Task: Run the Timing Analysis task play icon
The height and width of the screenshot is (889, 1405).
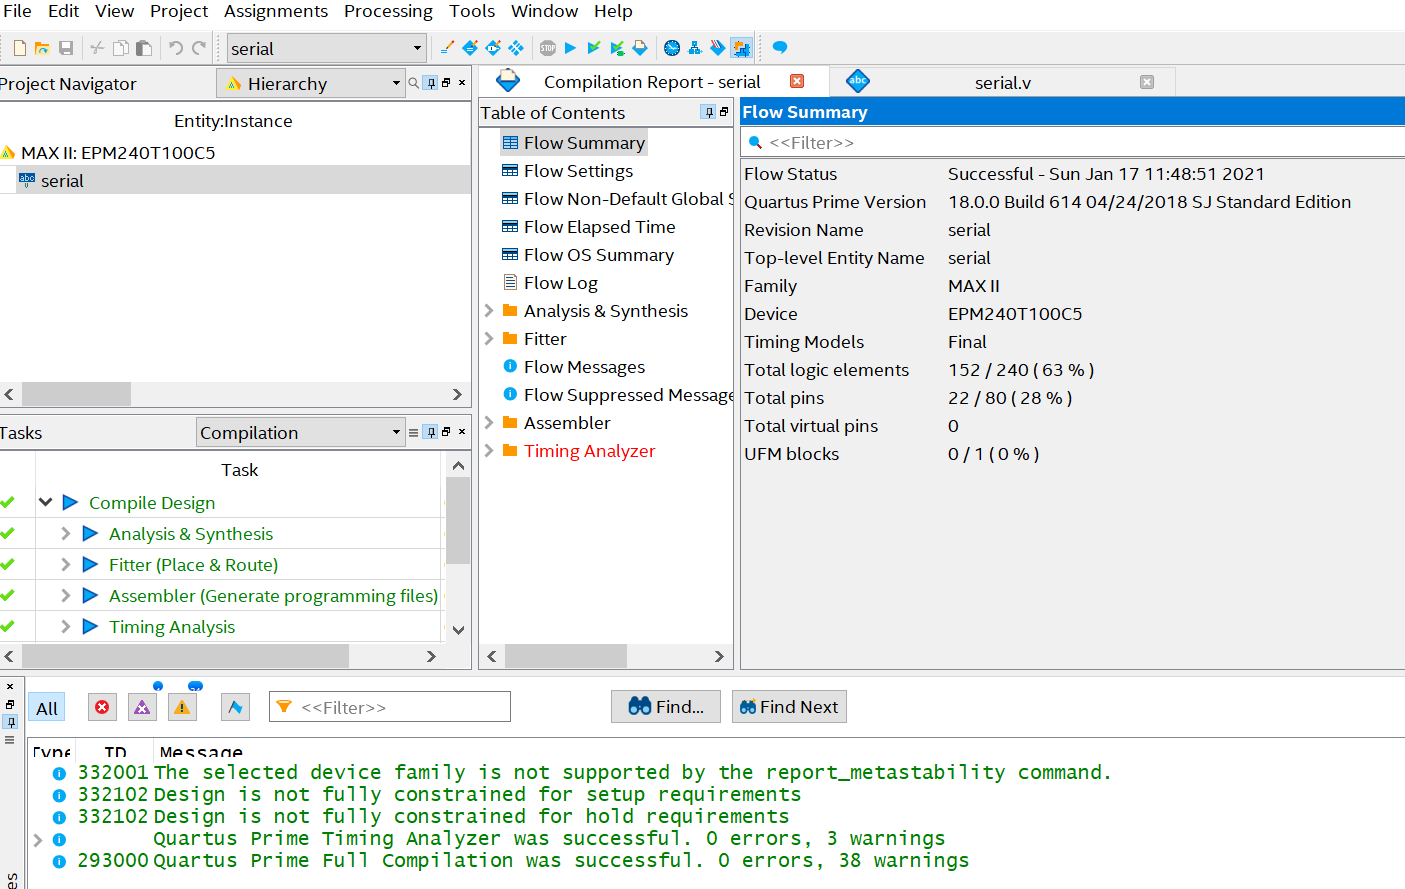Action: coord(90,626)
